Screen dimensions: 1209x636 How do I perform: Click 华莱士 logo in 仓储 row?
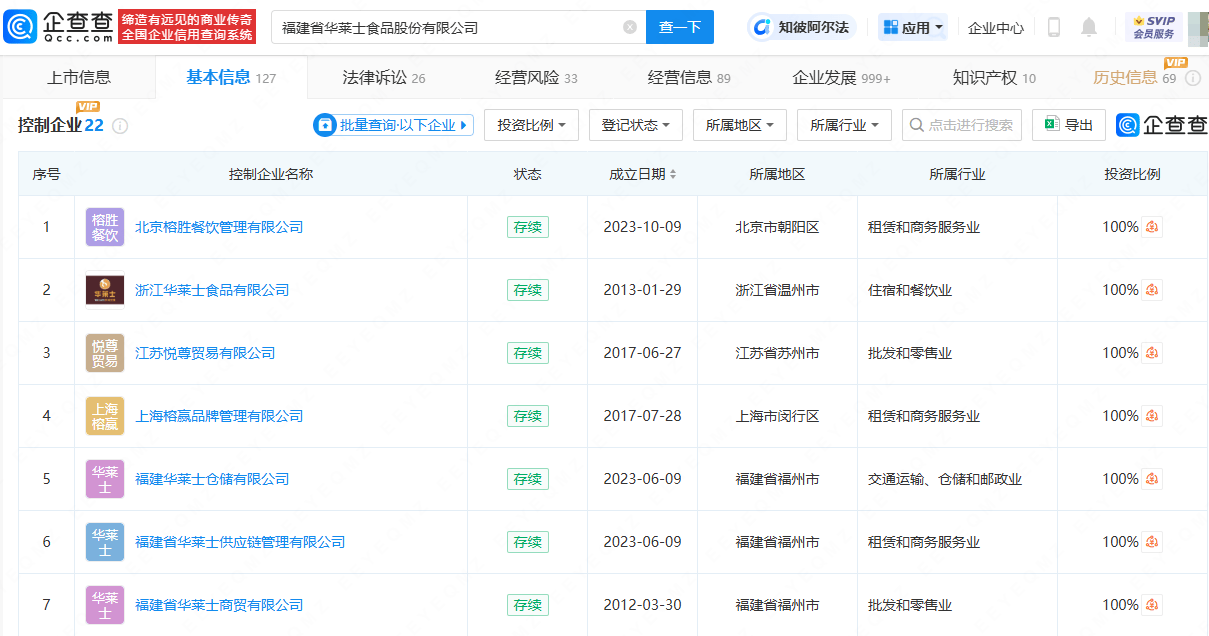[x=105, y=479]
